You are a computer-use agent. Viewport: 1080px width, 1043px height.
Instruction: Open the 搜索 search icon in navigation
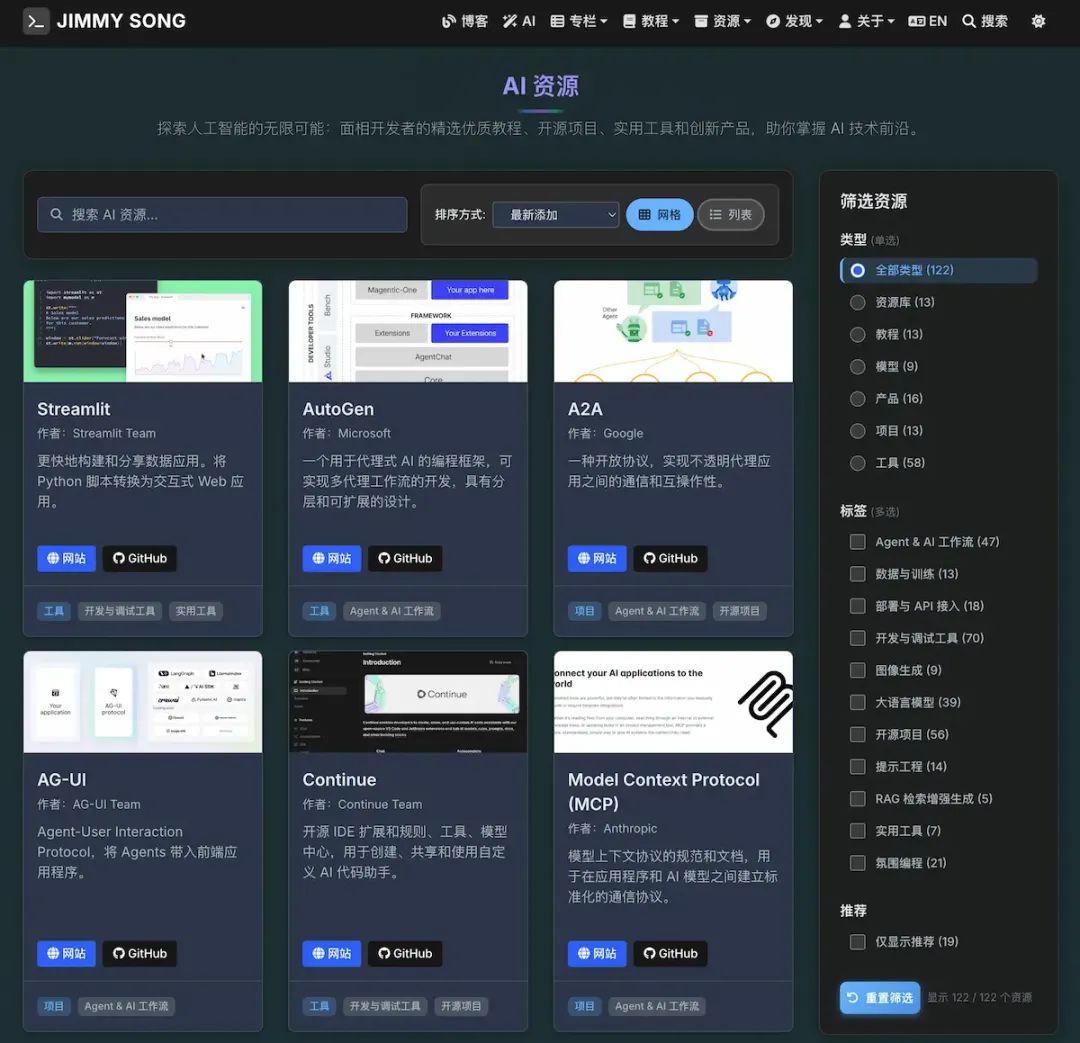tap(984, 21)
